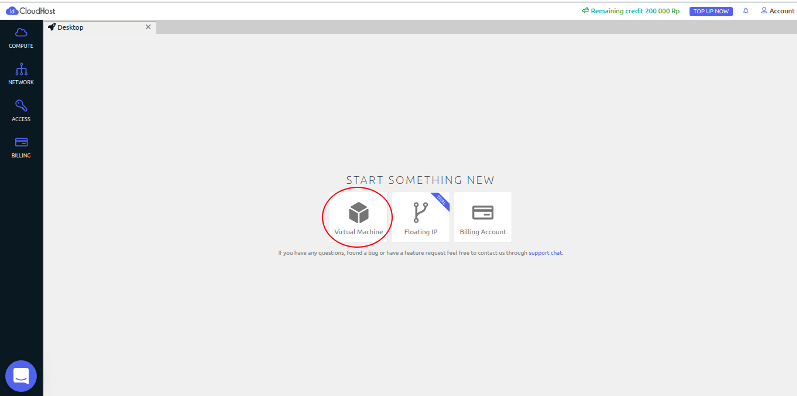This screenshot has height=396, width=797.
Task: Close the Desktop tab
Action: point(148,27)
